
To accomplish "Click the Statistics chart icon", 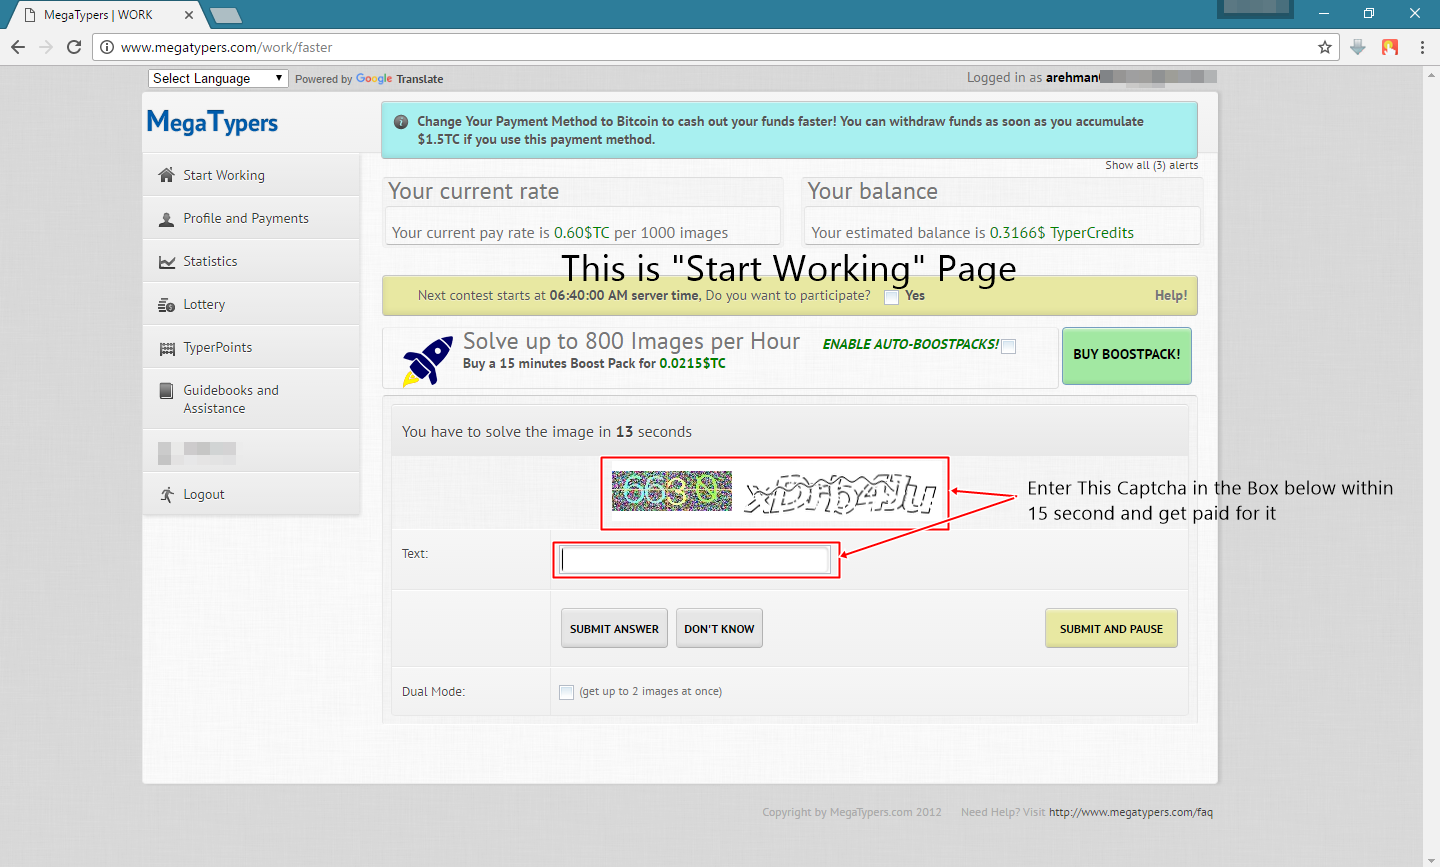I will point(166,262).
